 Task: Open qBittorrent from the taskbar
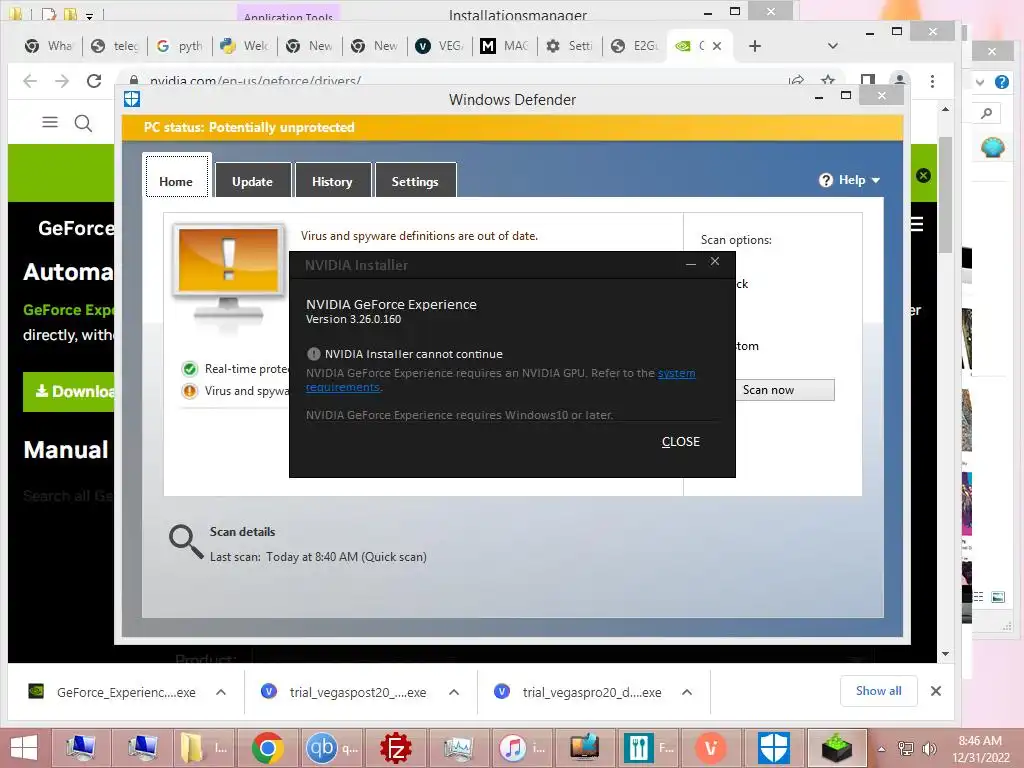tap(330, 748)
